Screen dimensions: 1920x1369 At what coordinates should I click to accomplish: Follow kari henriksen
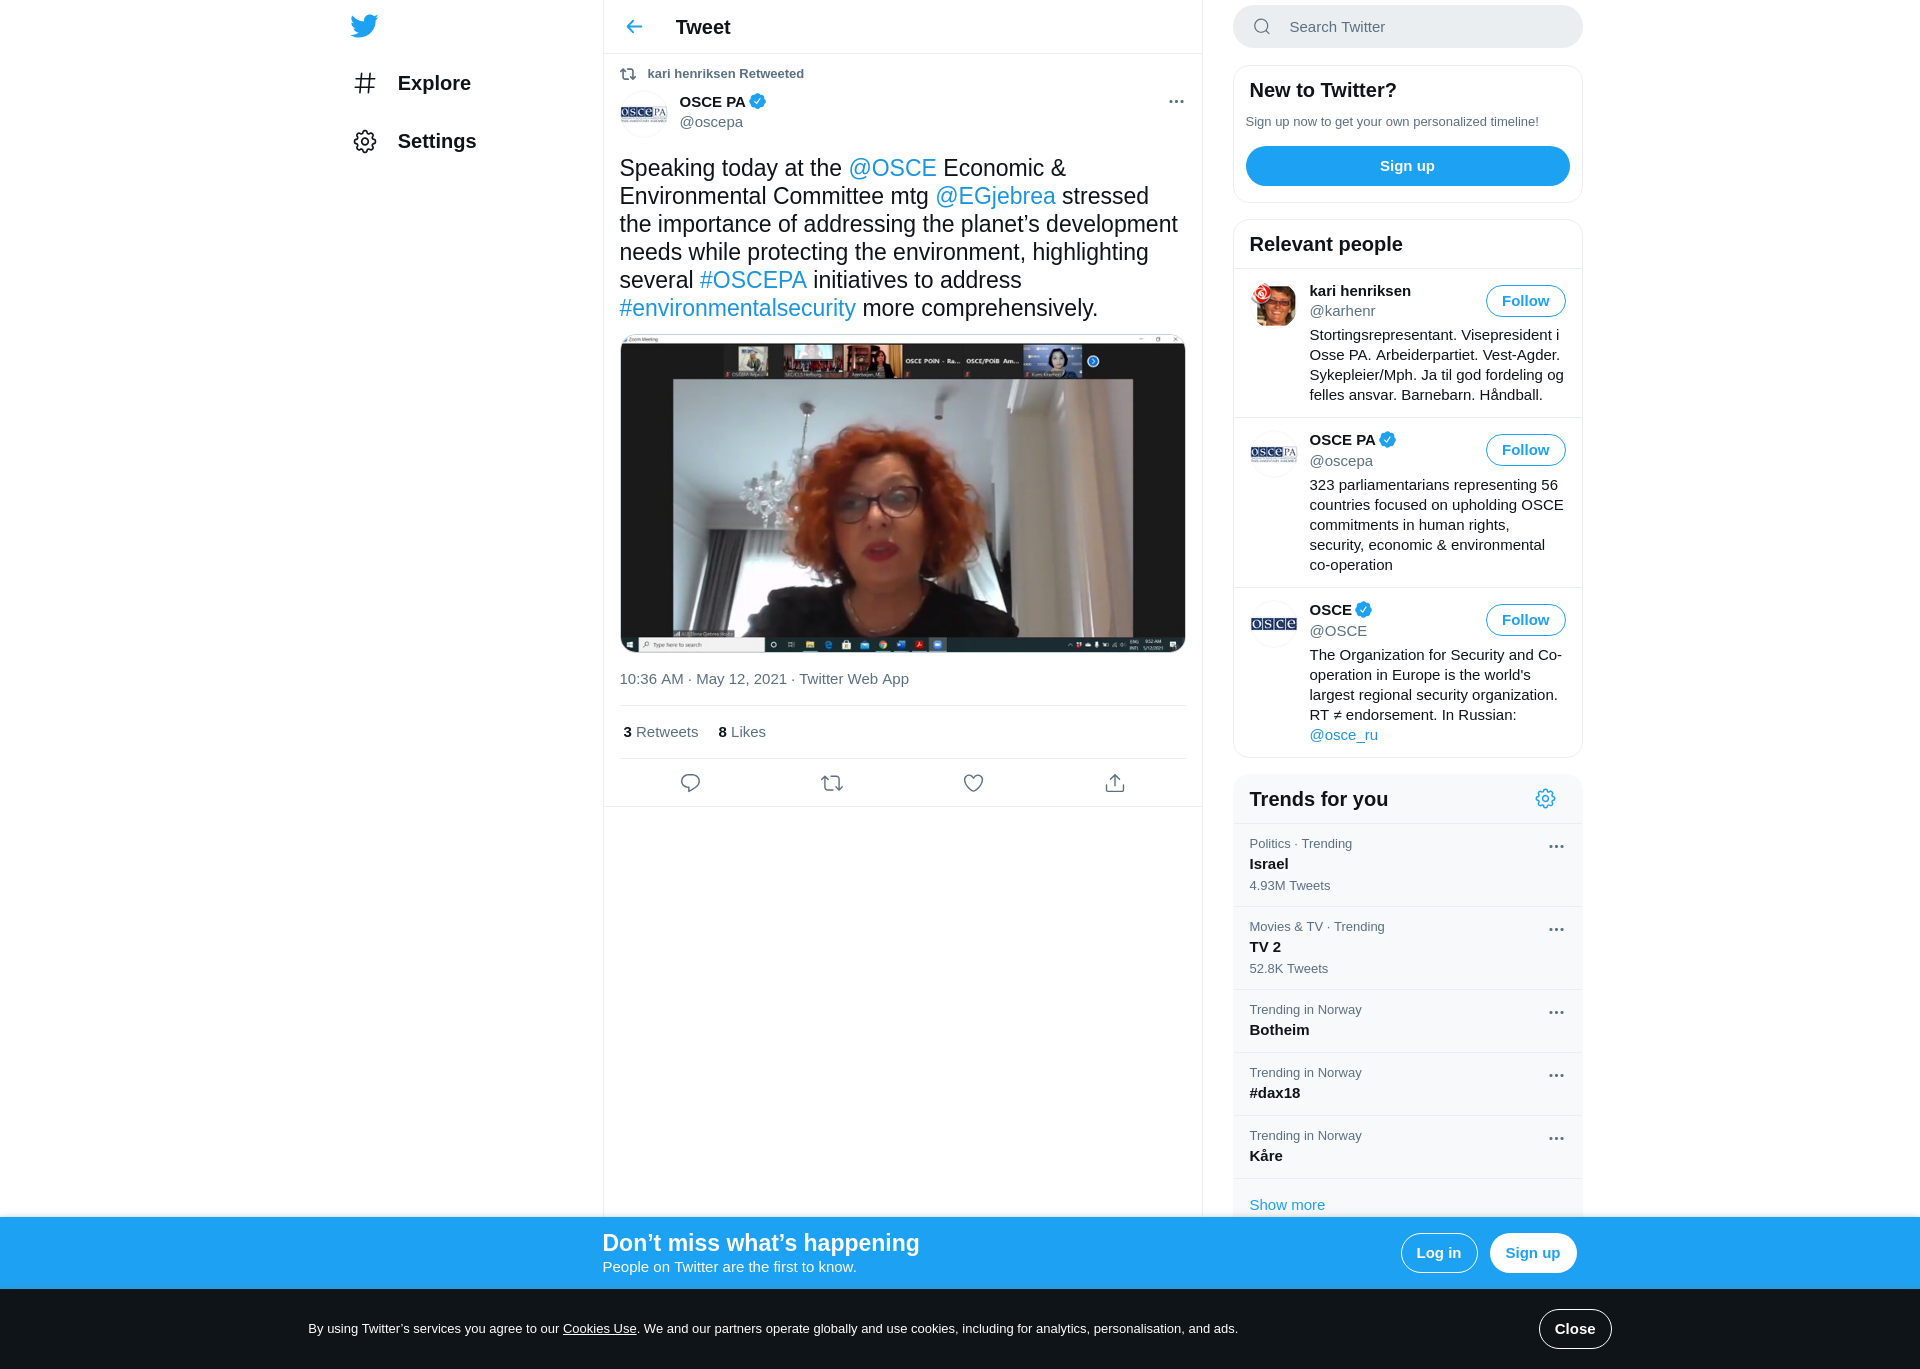coord(1525,301)
